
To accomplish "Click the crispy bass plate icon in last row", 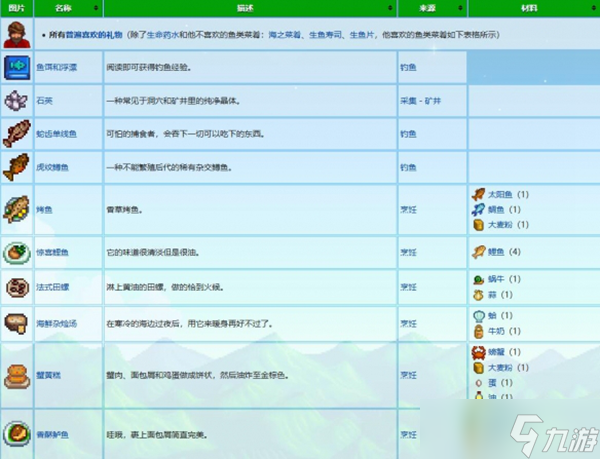I will pyautogui.click(x=17, y=434).
